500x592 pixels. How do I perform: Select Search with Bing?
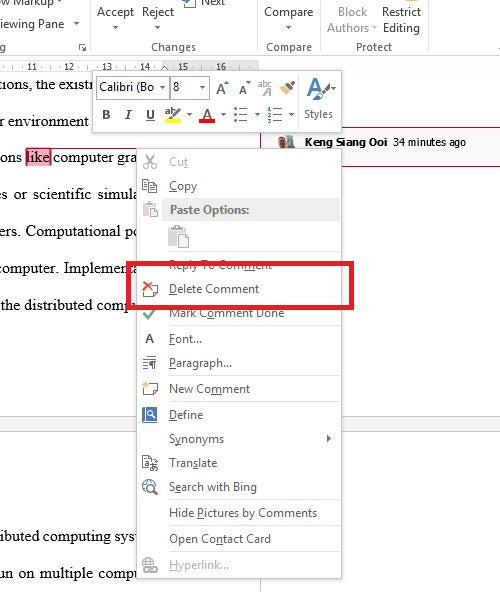[x=239, y=487]
